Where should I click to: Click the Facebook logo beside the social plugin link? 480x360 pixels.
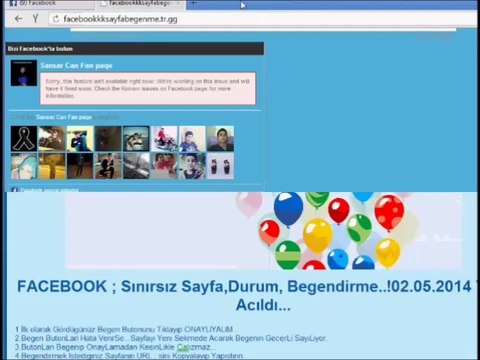point(14,190)
